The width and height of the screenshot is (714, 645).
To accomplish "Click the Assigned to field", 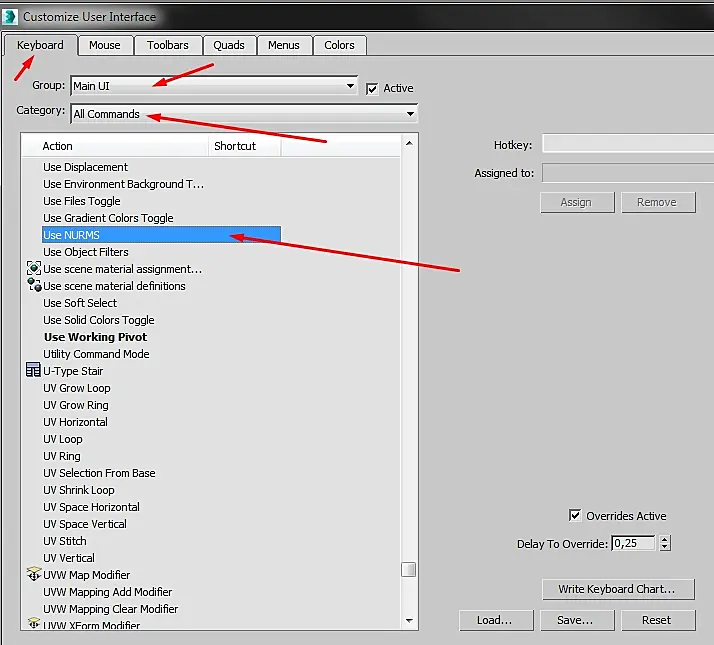I will click(x=627, y=173).
